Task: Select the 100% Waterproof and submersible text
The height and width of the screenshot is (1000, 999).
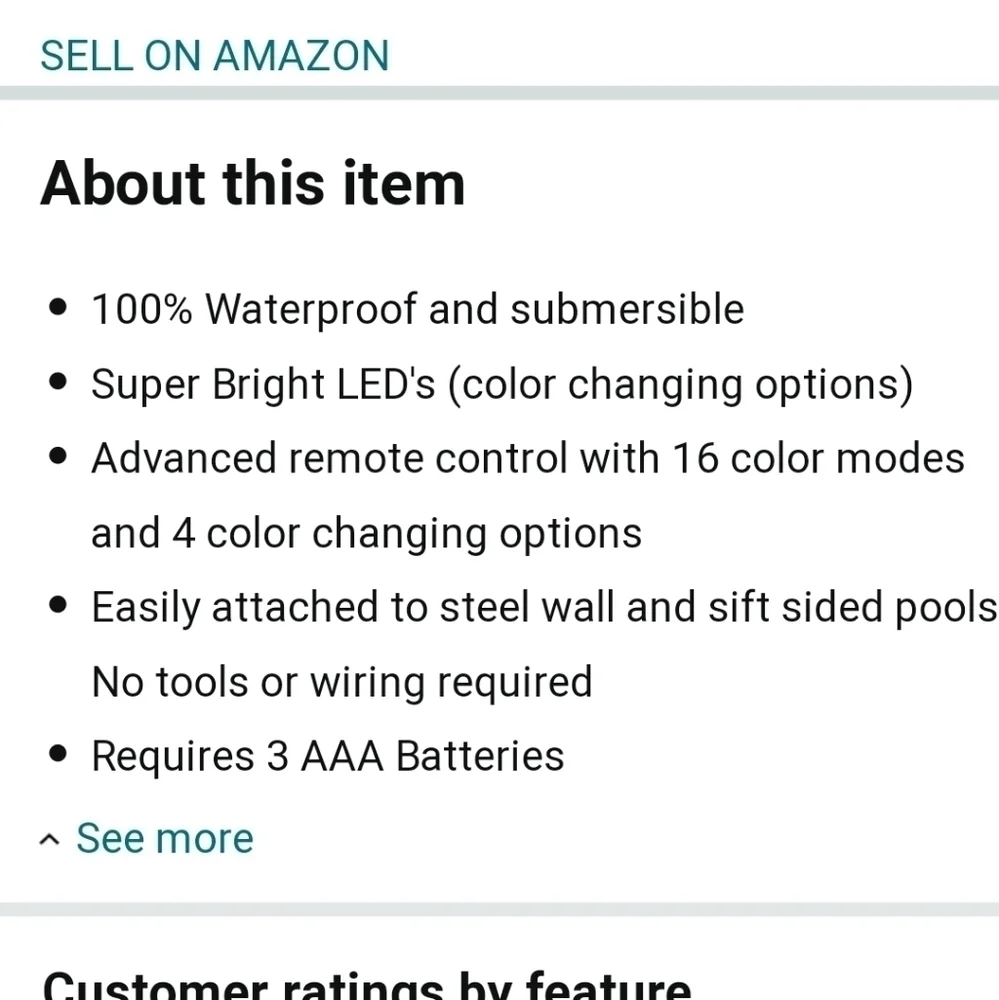Action: 417,310
